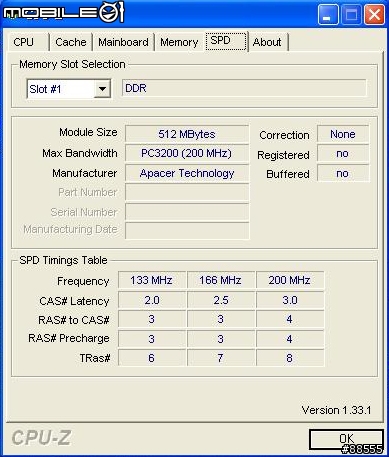
Task: Click the OK button
Action: pos(346,439)
